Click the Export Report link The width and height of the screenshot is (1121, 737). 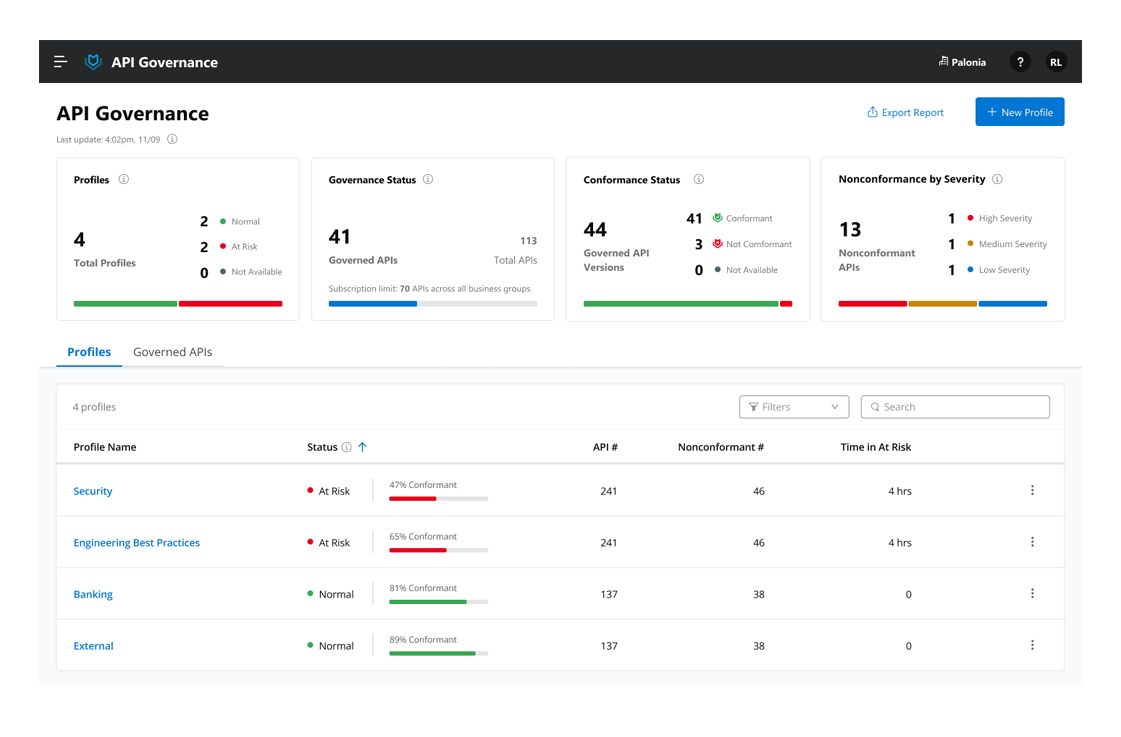click(x=905, y=112)
